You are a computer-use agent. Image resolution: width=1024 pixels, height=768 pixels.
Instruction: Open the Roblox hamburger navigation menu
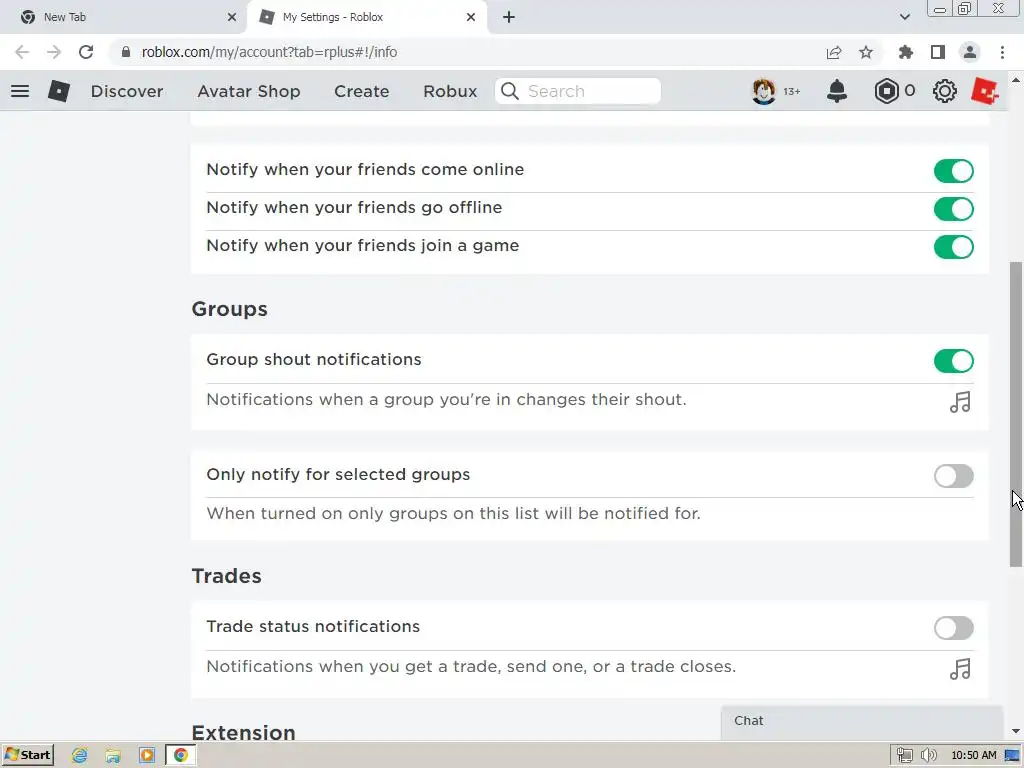[x=20, y=91]
